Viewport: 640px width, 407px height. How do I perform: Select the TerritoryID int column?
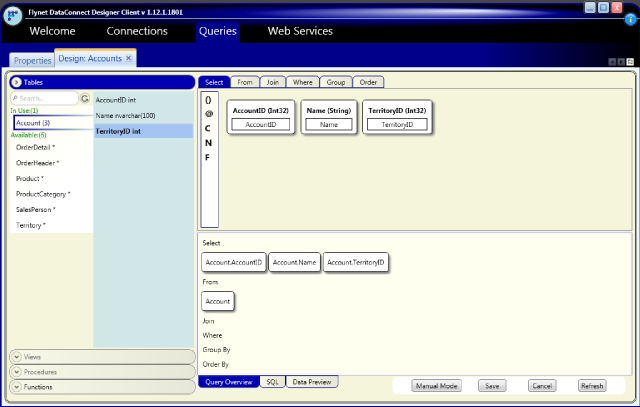(144, 131)
